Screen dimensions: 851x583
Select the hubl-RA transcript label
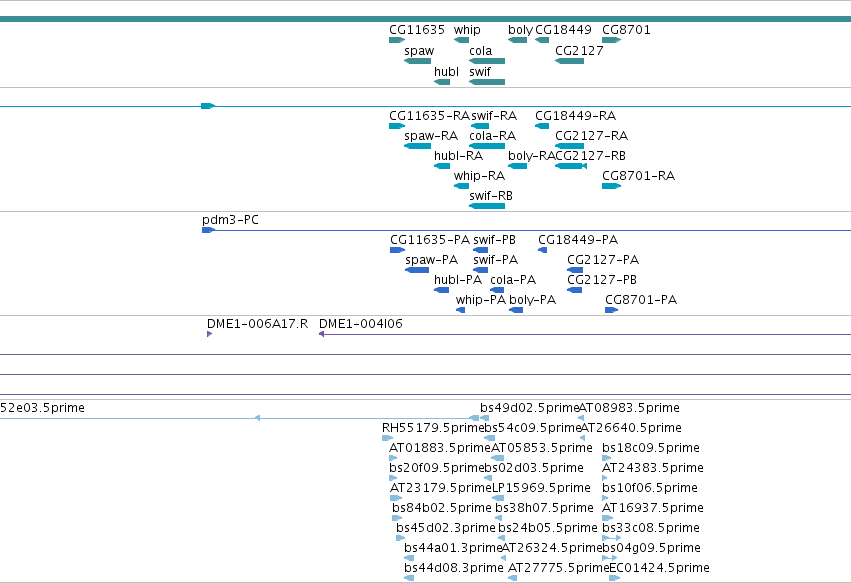point(458,156)
